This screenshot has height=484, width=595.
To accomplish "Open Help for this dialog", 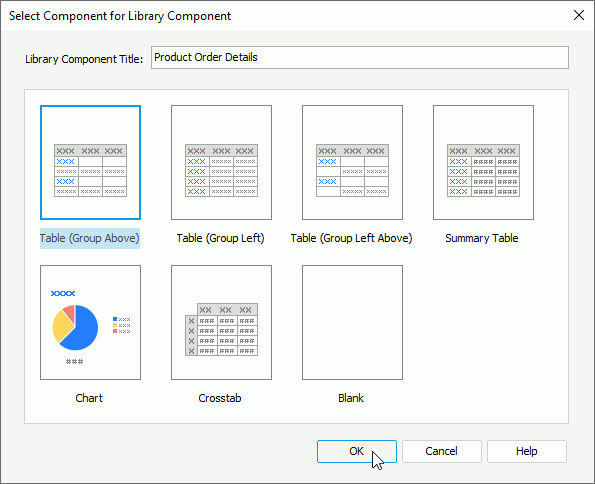I will pos(527,451).
